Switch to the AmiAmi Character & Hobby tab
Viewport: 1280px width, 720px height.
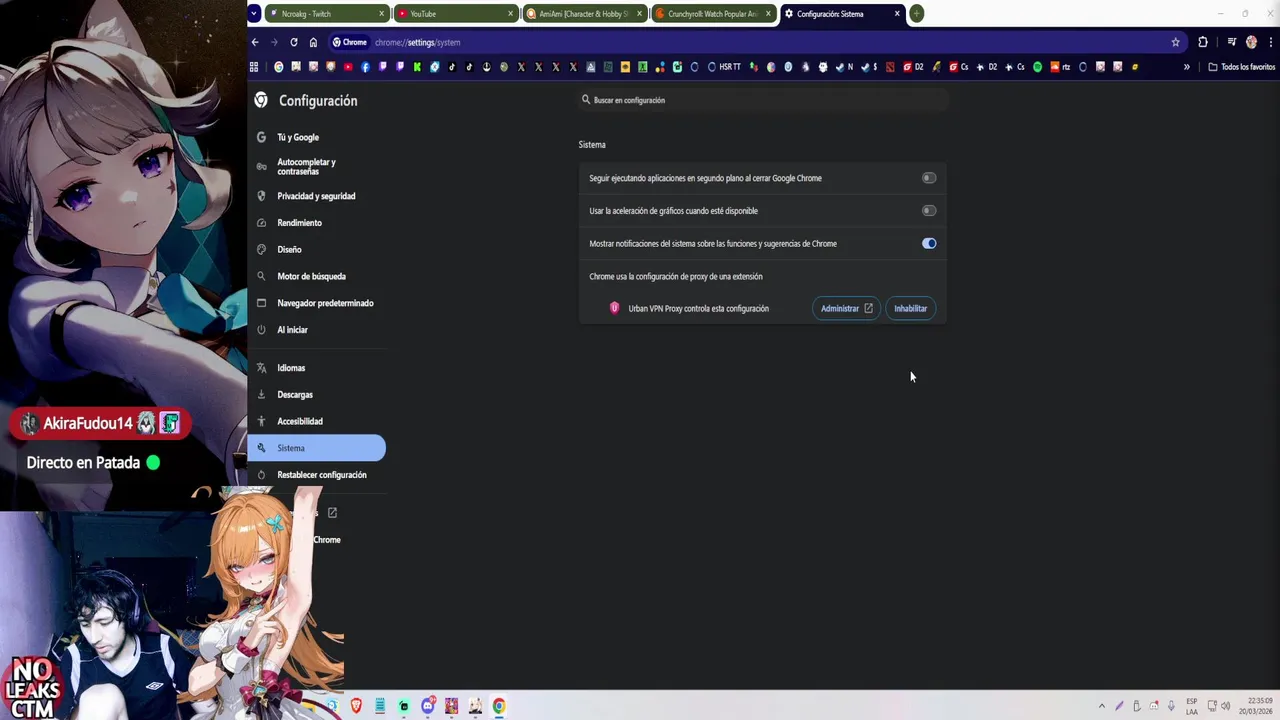[x=585, y=14]
